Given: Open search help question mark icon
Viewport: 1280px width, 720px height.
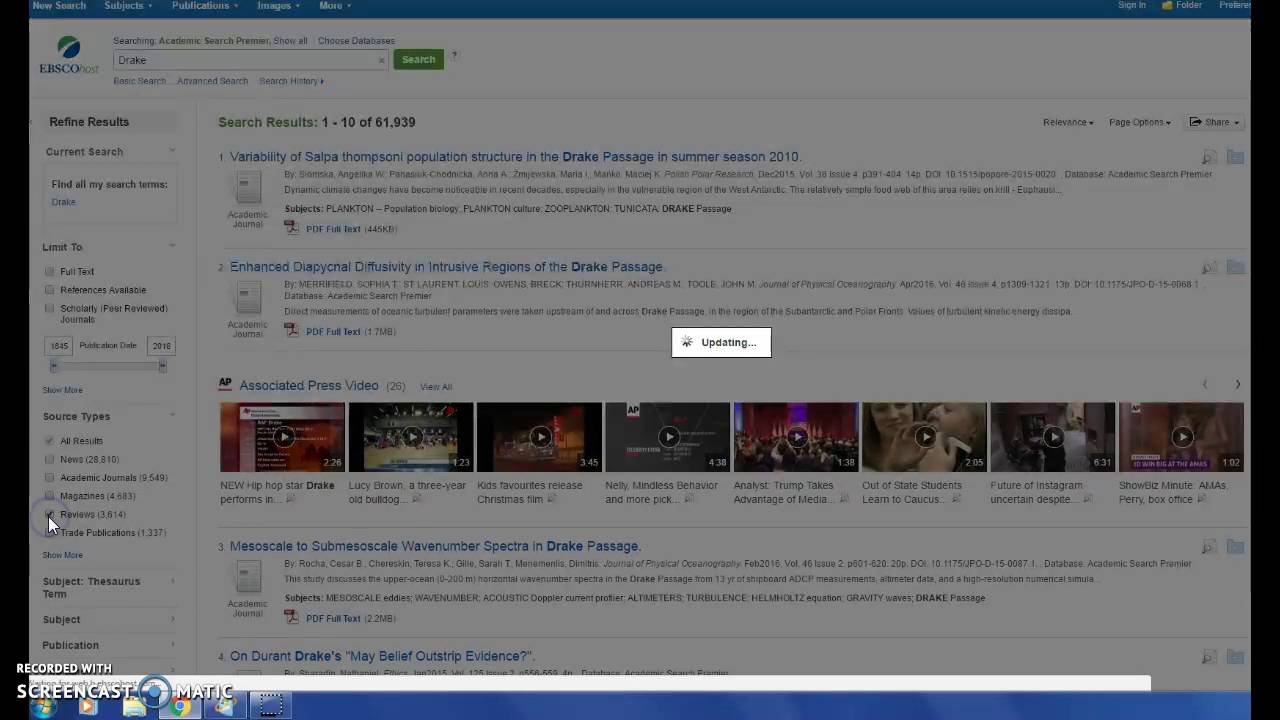Looking at the screenshot, I should [x=454, y=55].
